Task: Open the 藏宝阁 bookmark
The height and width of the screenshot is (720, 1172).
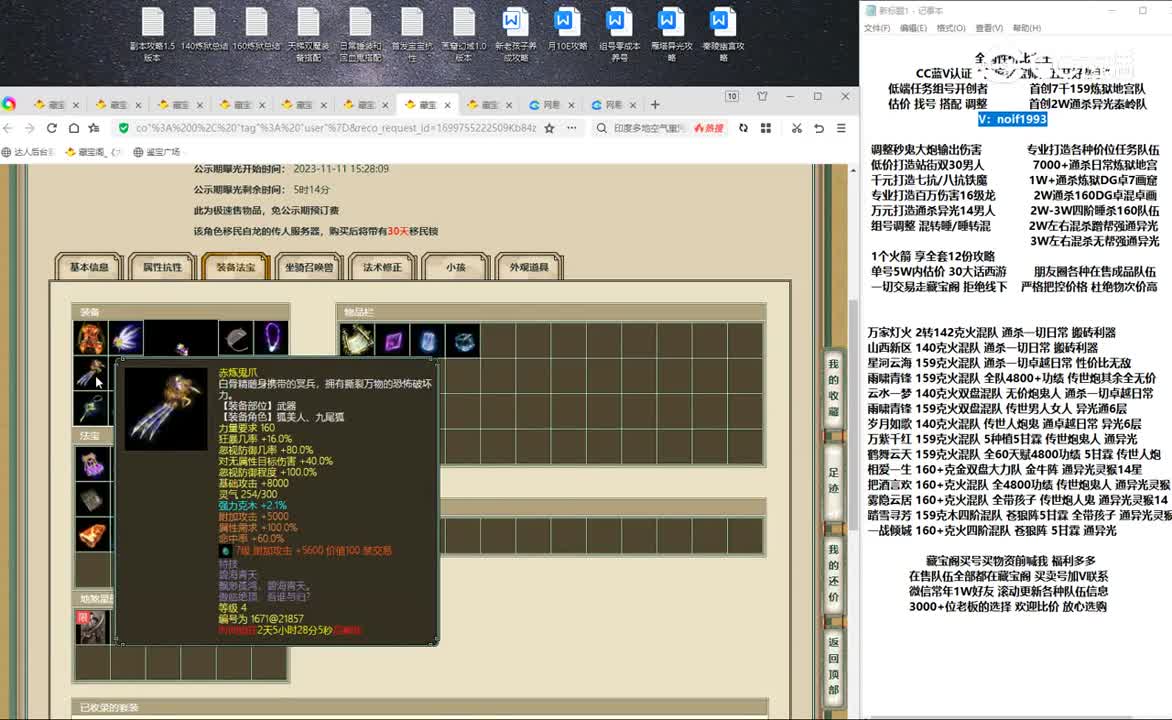Action: (x=93, y=152)
